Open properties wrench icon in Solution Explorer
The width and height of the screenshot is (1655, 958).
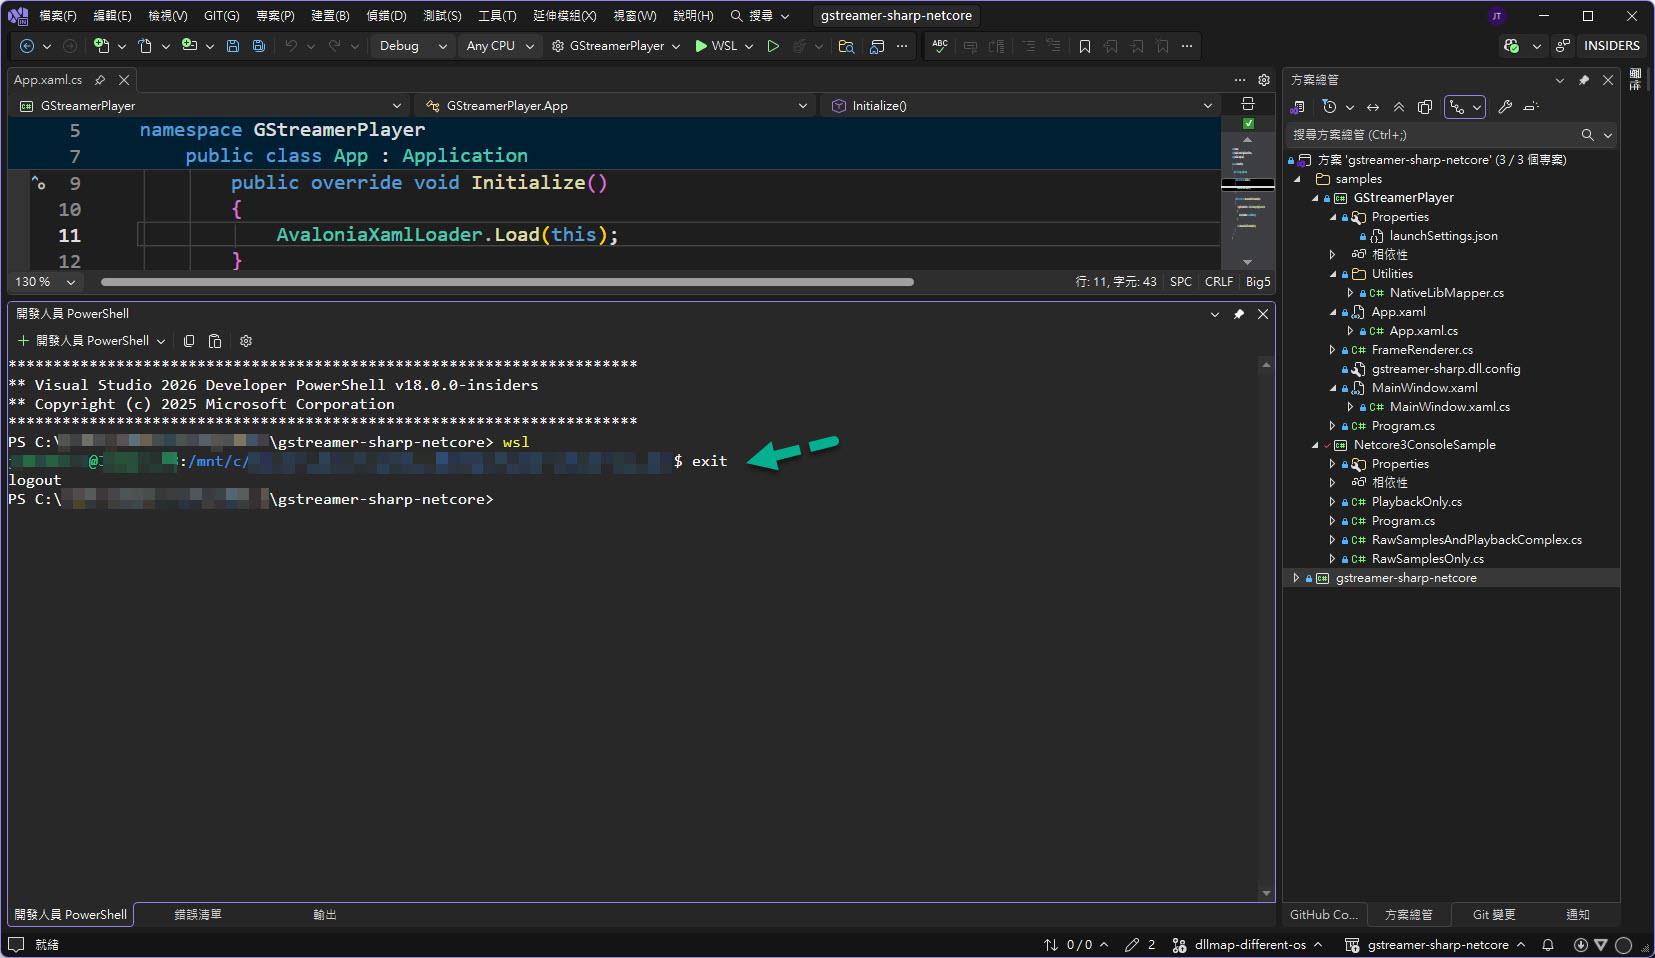tap(1504, 107)
